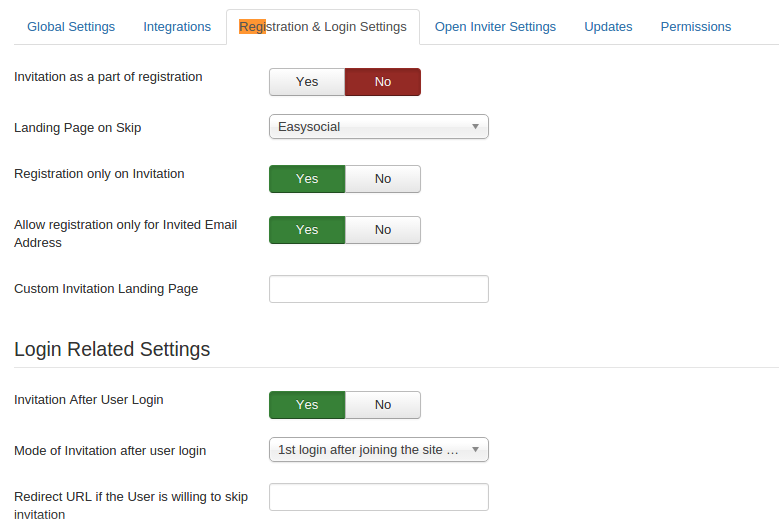Image resolution: width=779 pixels, height=528 pixels.
Task: Select Registration & Login Settings tab
Action: click(x=323, y=27)
